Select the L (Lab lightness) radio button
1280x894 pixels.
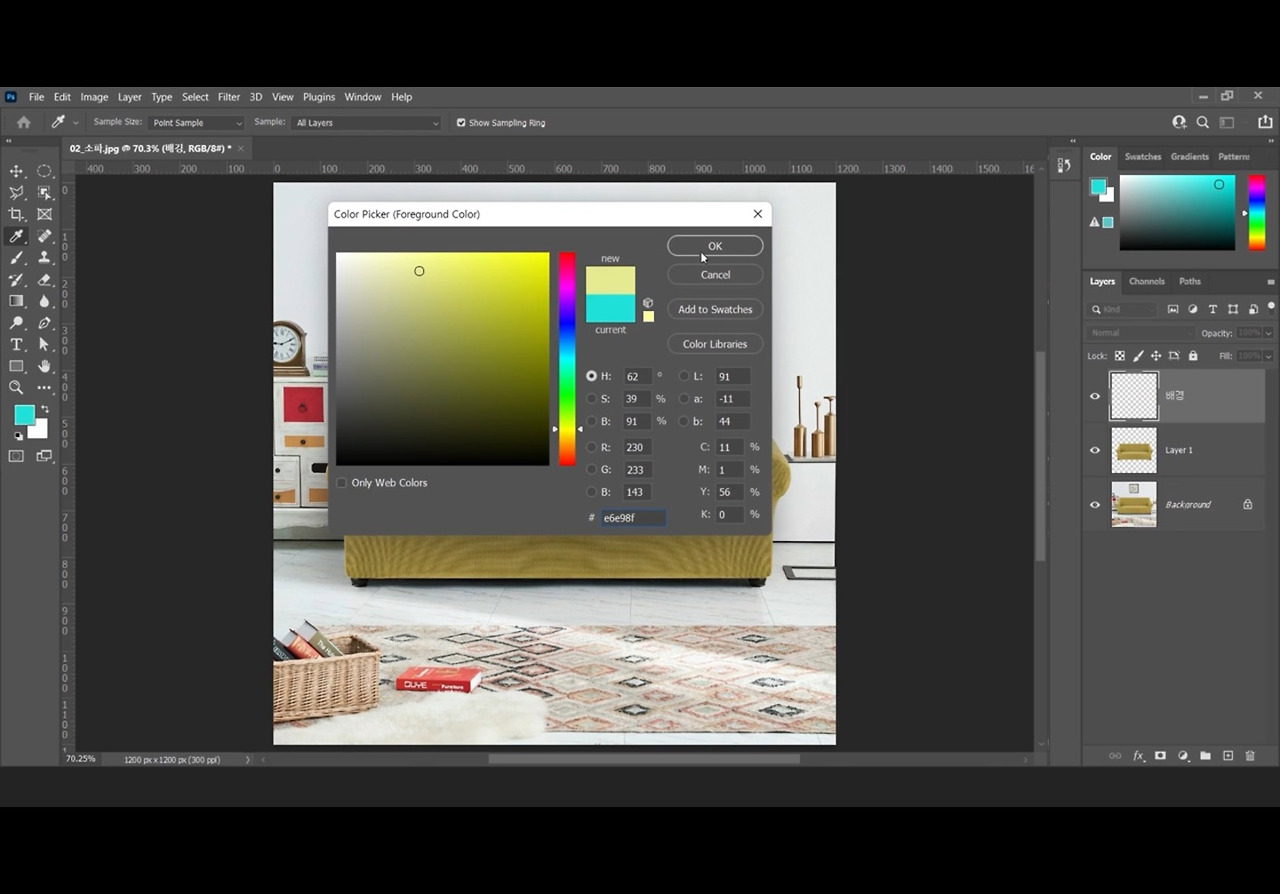684,376
